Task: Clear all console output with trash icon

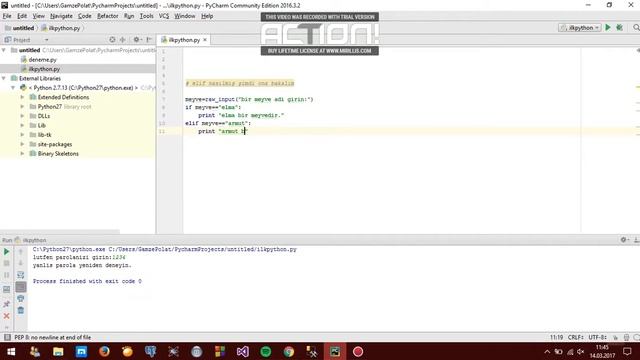Action: pyautogui.click(x=21, y=311)
